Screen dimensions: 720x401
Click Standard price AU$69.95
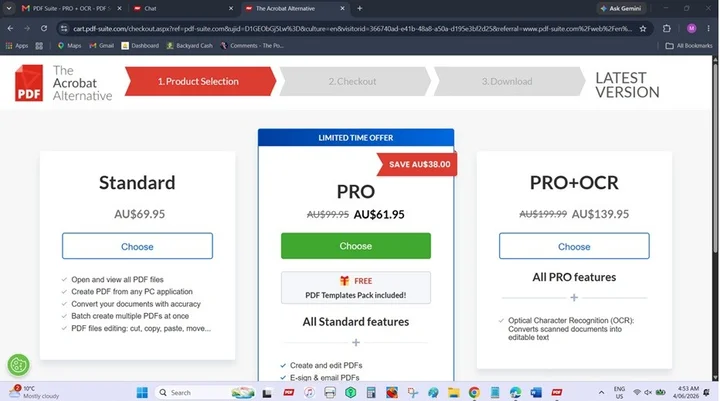click(x=140, y=214)
